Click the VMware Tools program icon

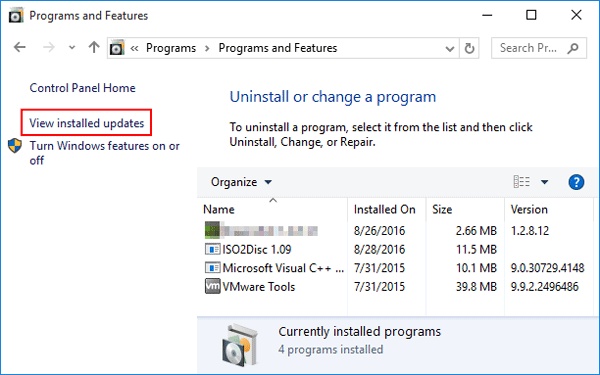click(212, 287)
